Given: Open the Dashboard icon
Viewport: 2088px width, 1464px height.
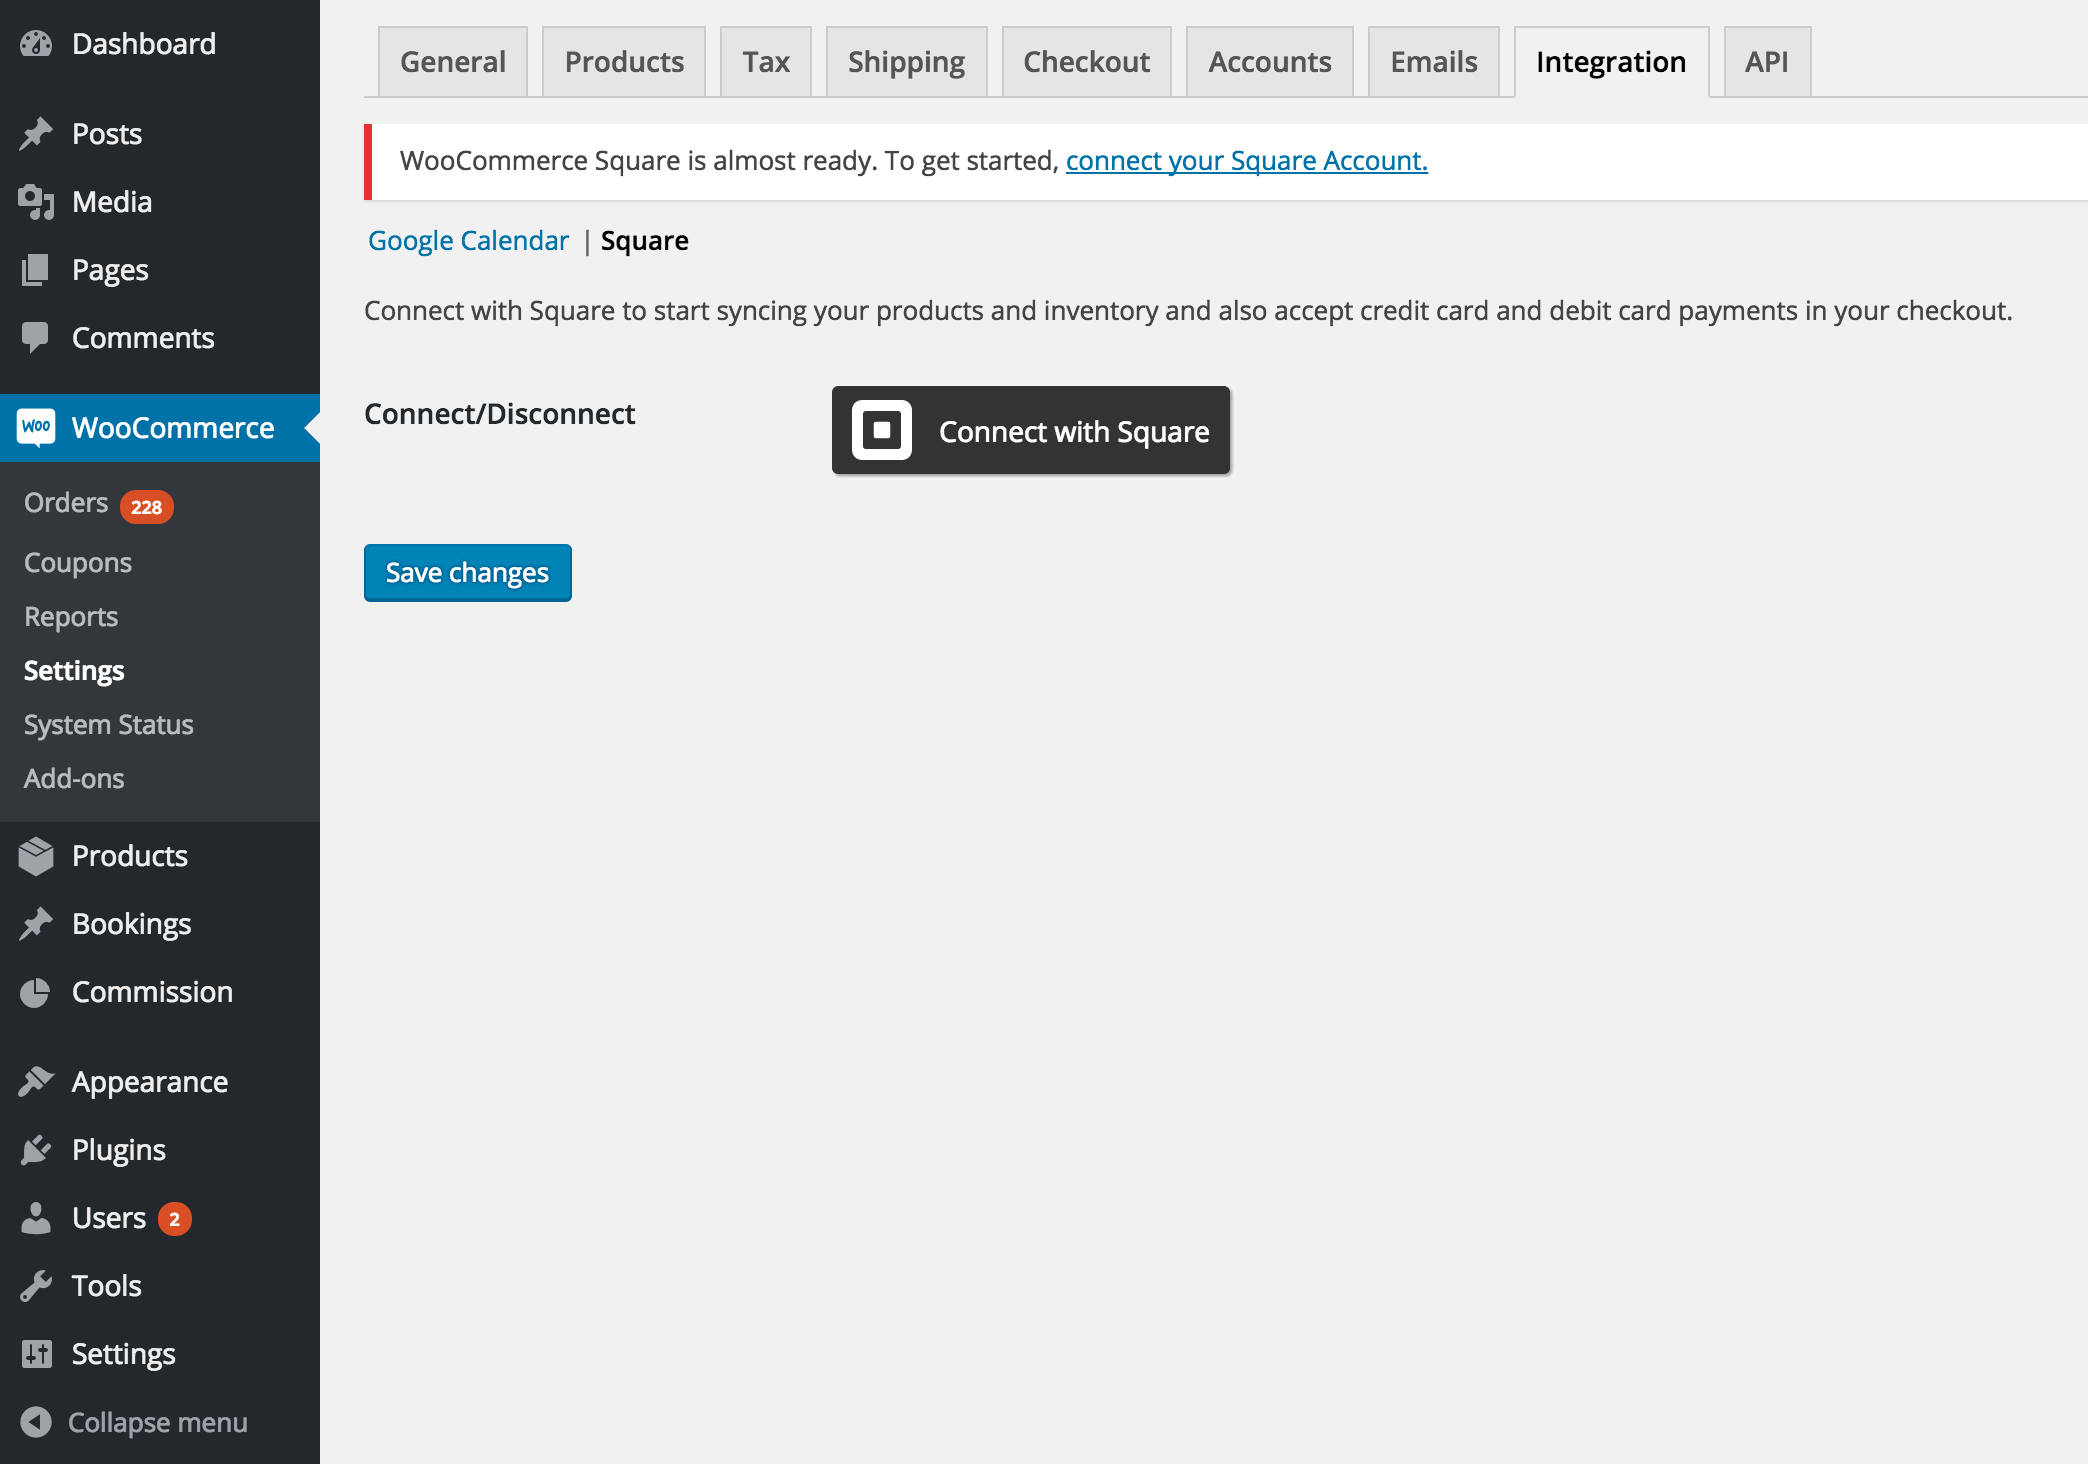Looking at the screenshot, I should (x=36, y=43).
